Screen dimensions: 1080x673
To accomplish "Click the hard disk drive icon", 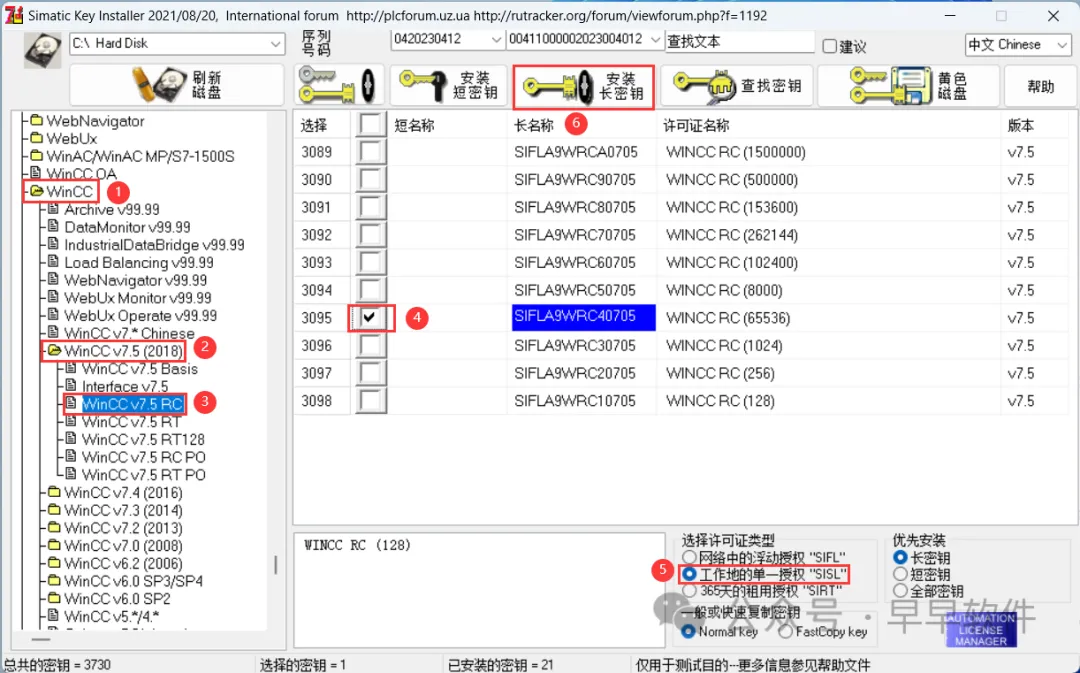I will pyautogui.click(x=43, y=50).
